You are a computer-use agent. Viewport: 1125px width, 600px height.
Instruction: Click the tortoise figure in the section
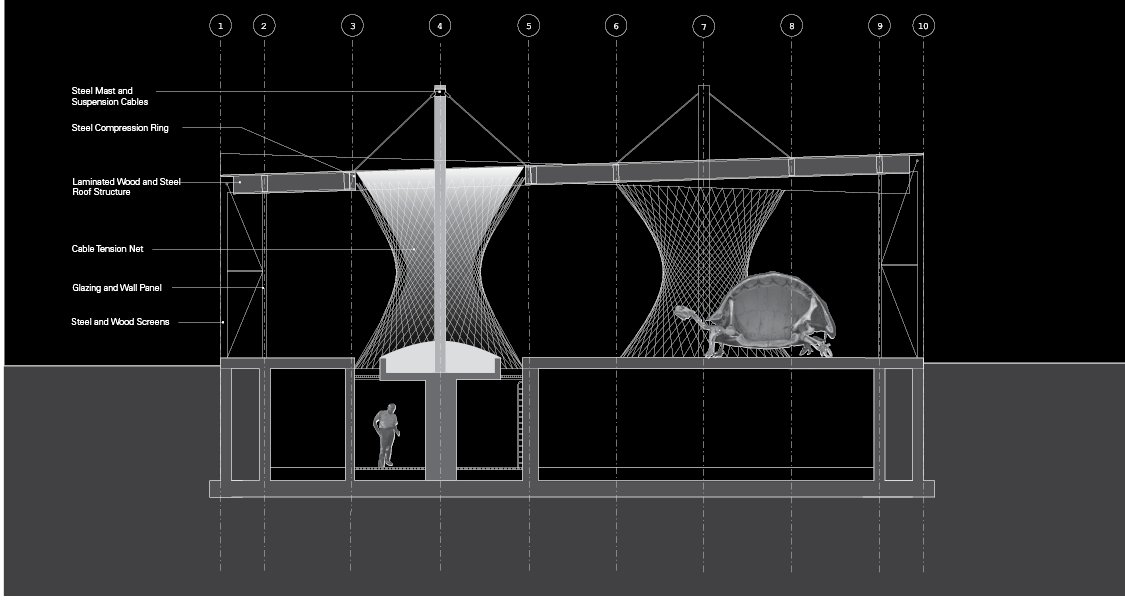point(755,314)
